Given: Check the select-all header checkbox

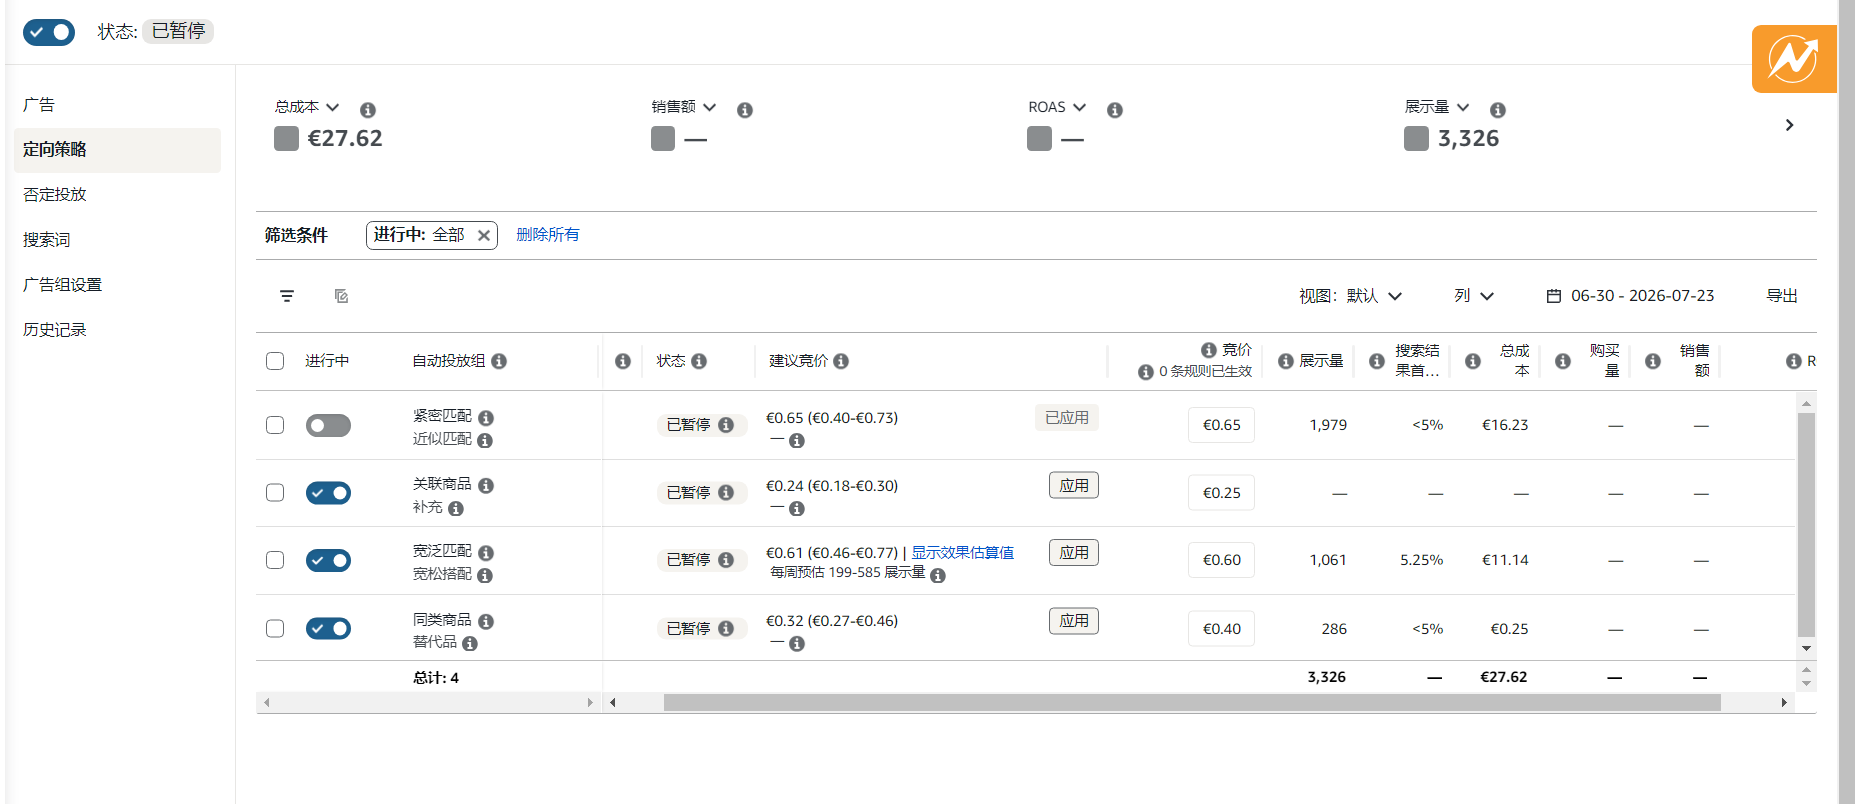Looking at the screenshot, I should click(x=275, y=361).
